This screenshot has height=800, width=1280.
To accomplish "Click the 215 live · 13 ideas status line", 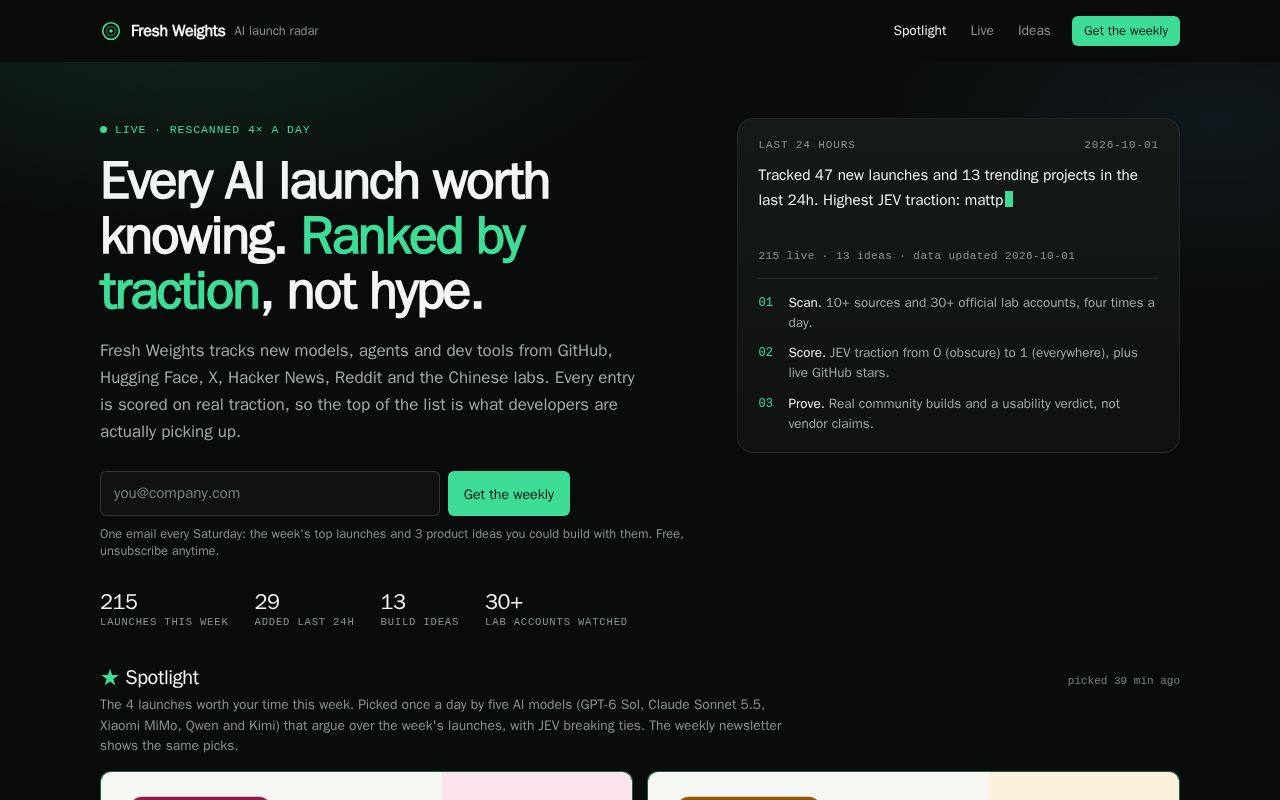I will pos(917,256).
